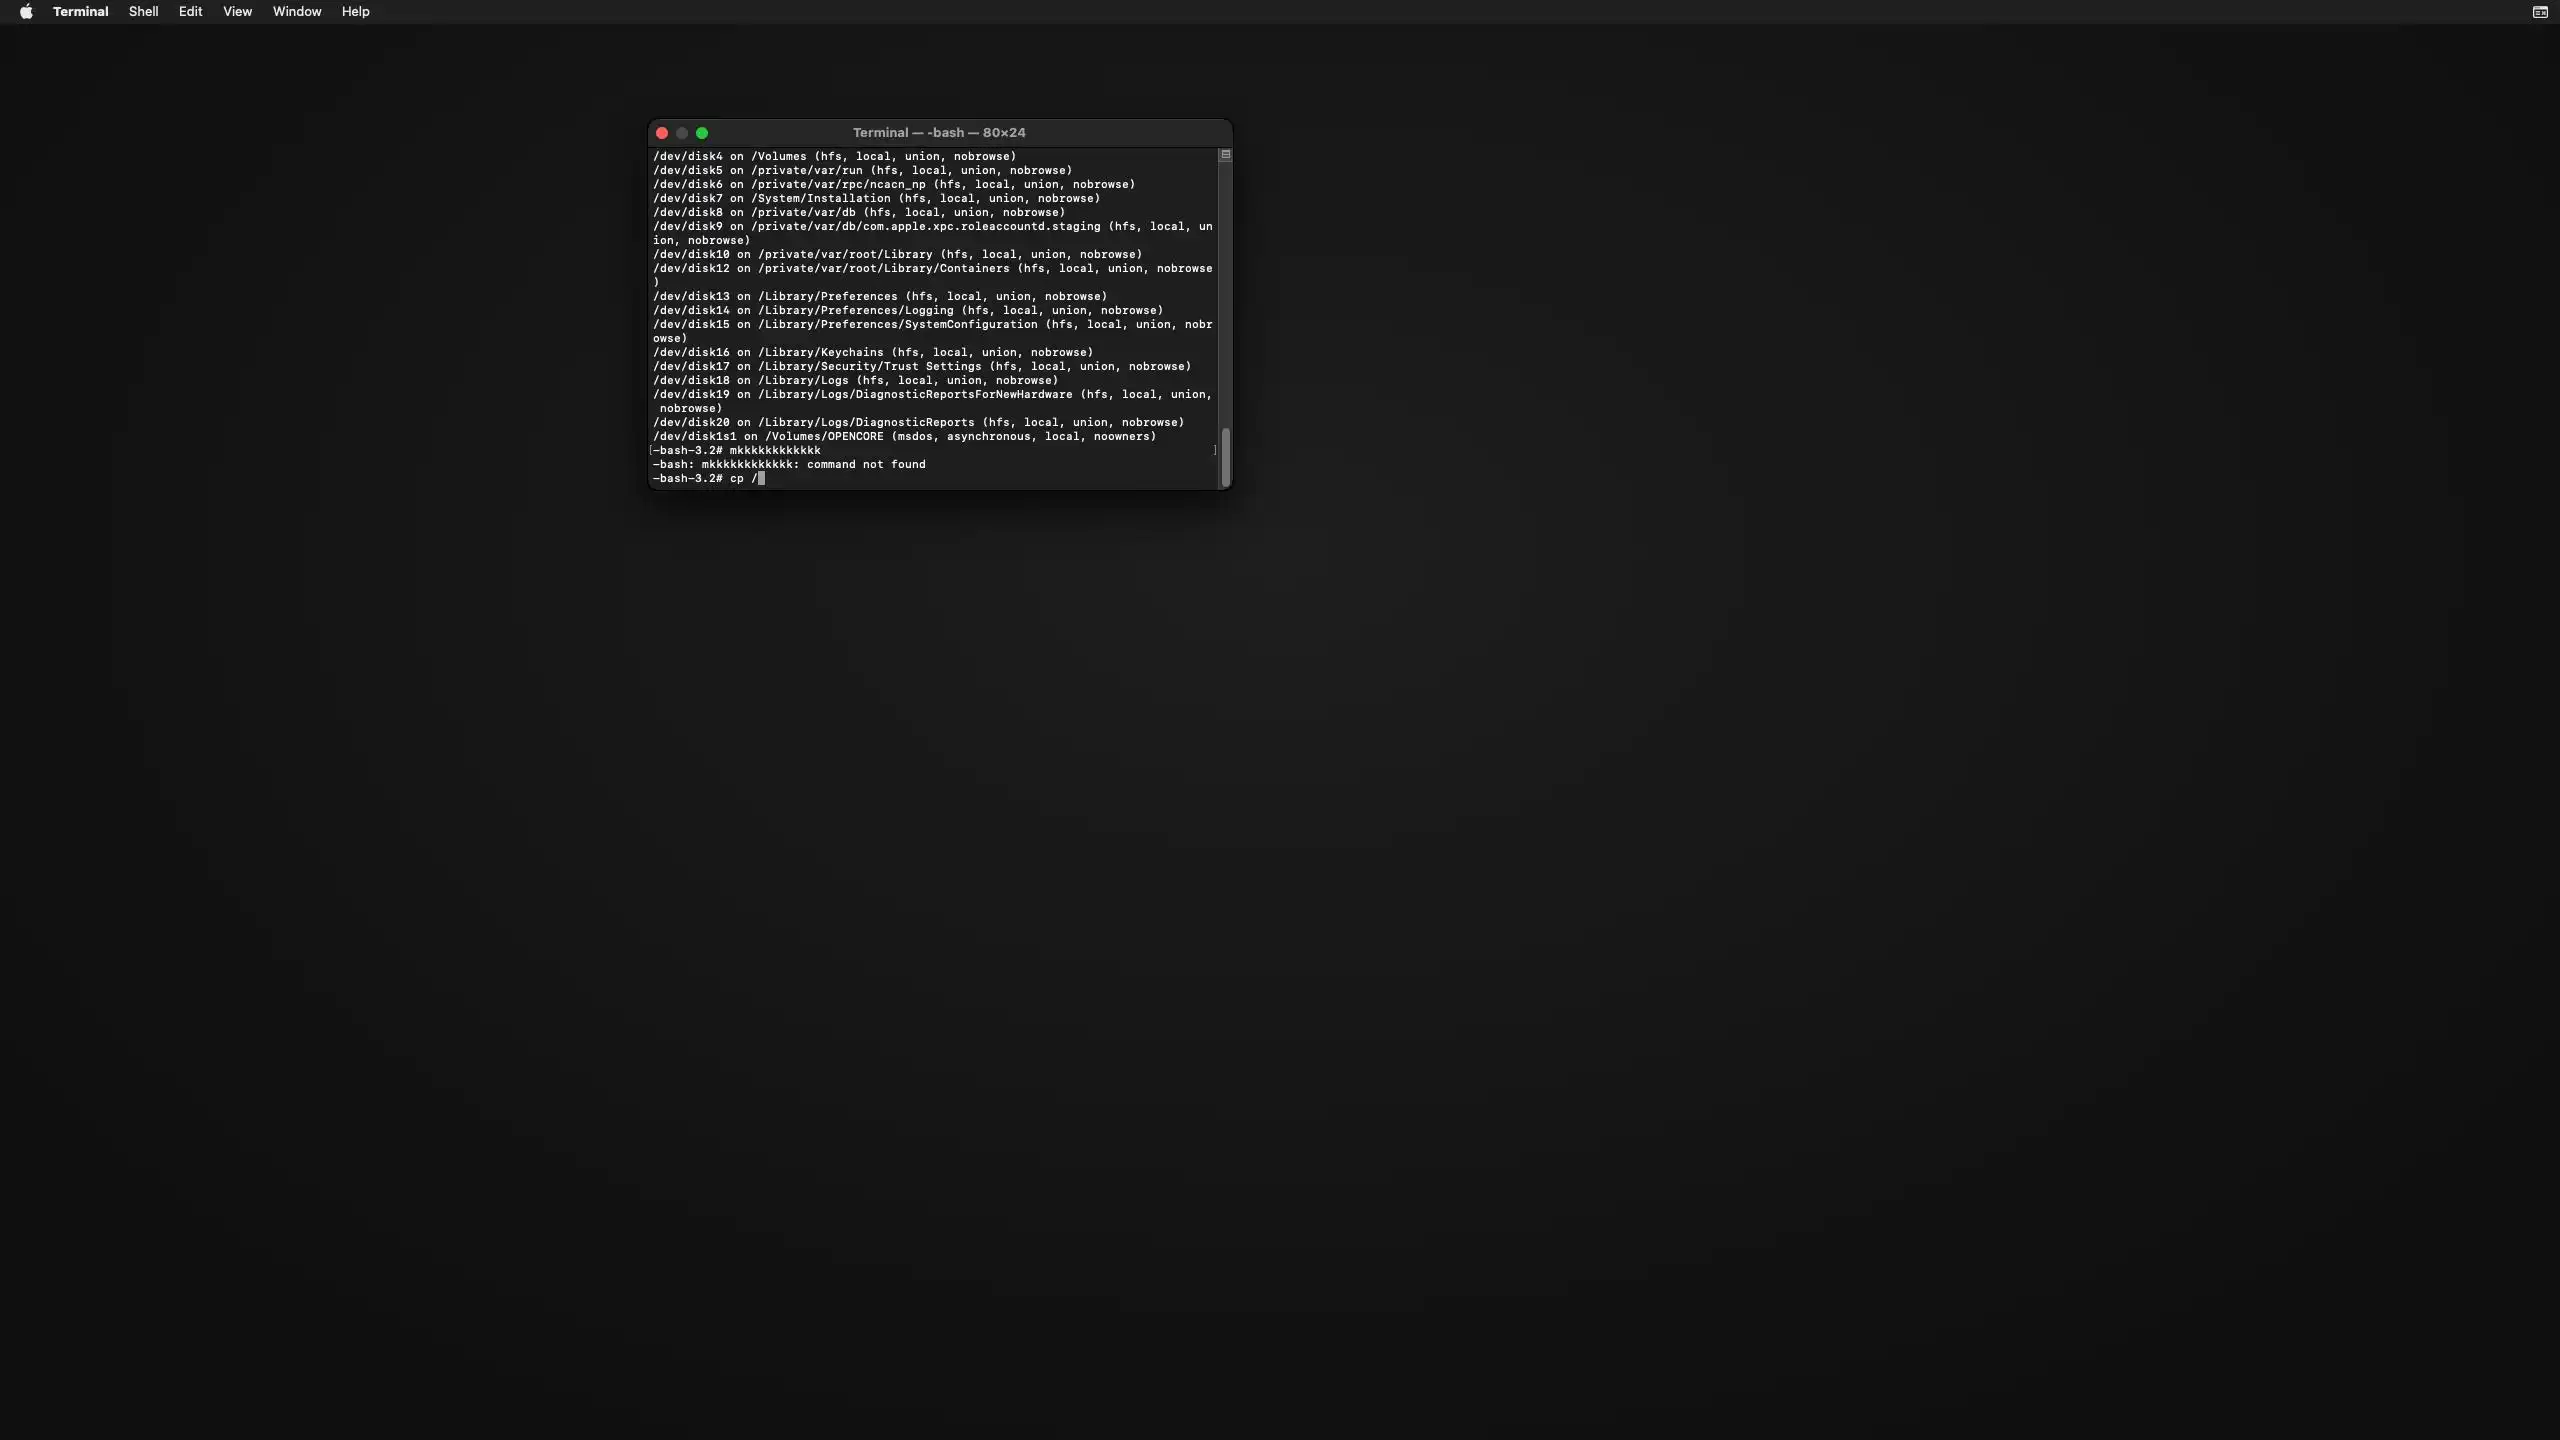The width and height of the screenshot is (2560, 1440).
Task: Click the gray minimize window button
Action: pos(682,133)
